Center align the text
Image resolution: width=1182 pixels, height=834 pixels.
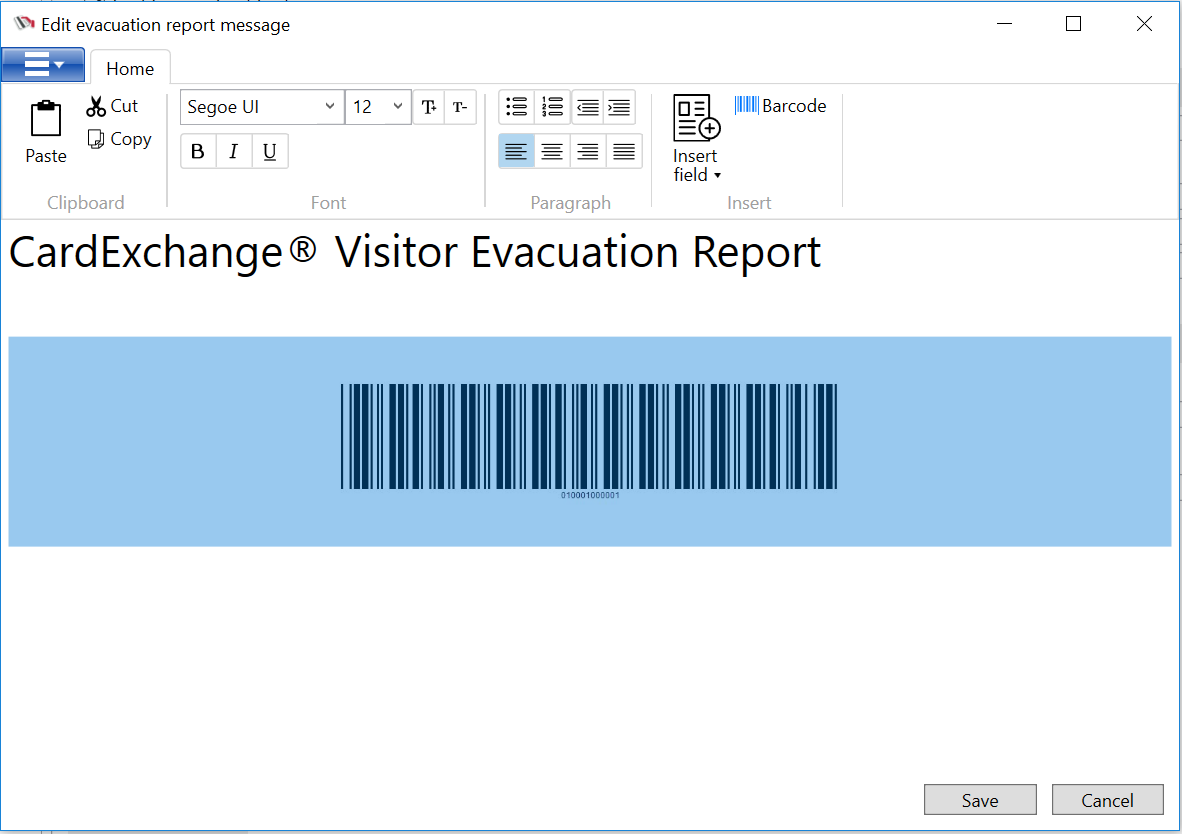pos(552,152)
